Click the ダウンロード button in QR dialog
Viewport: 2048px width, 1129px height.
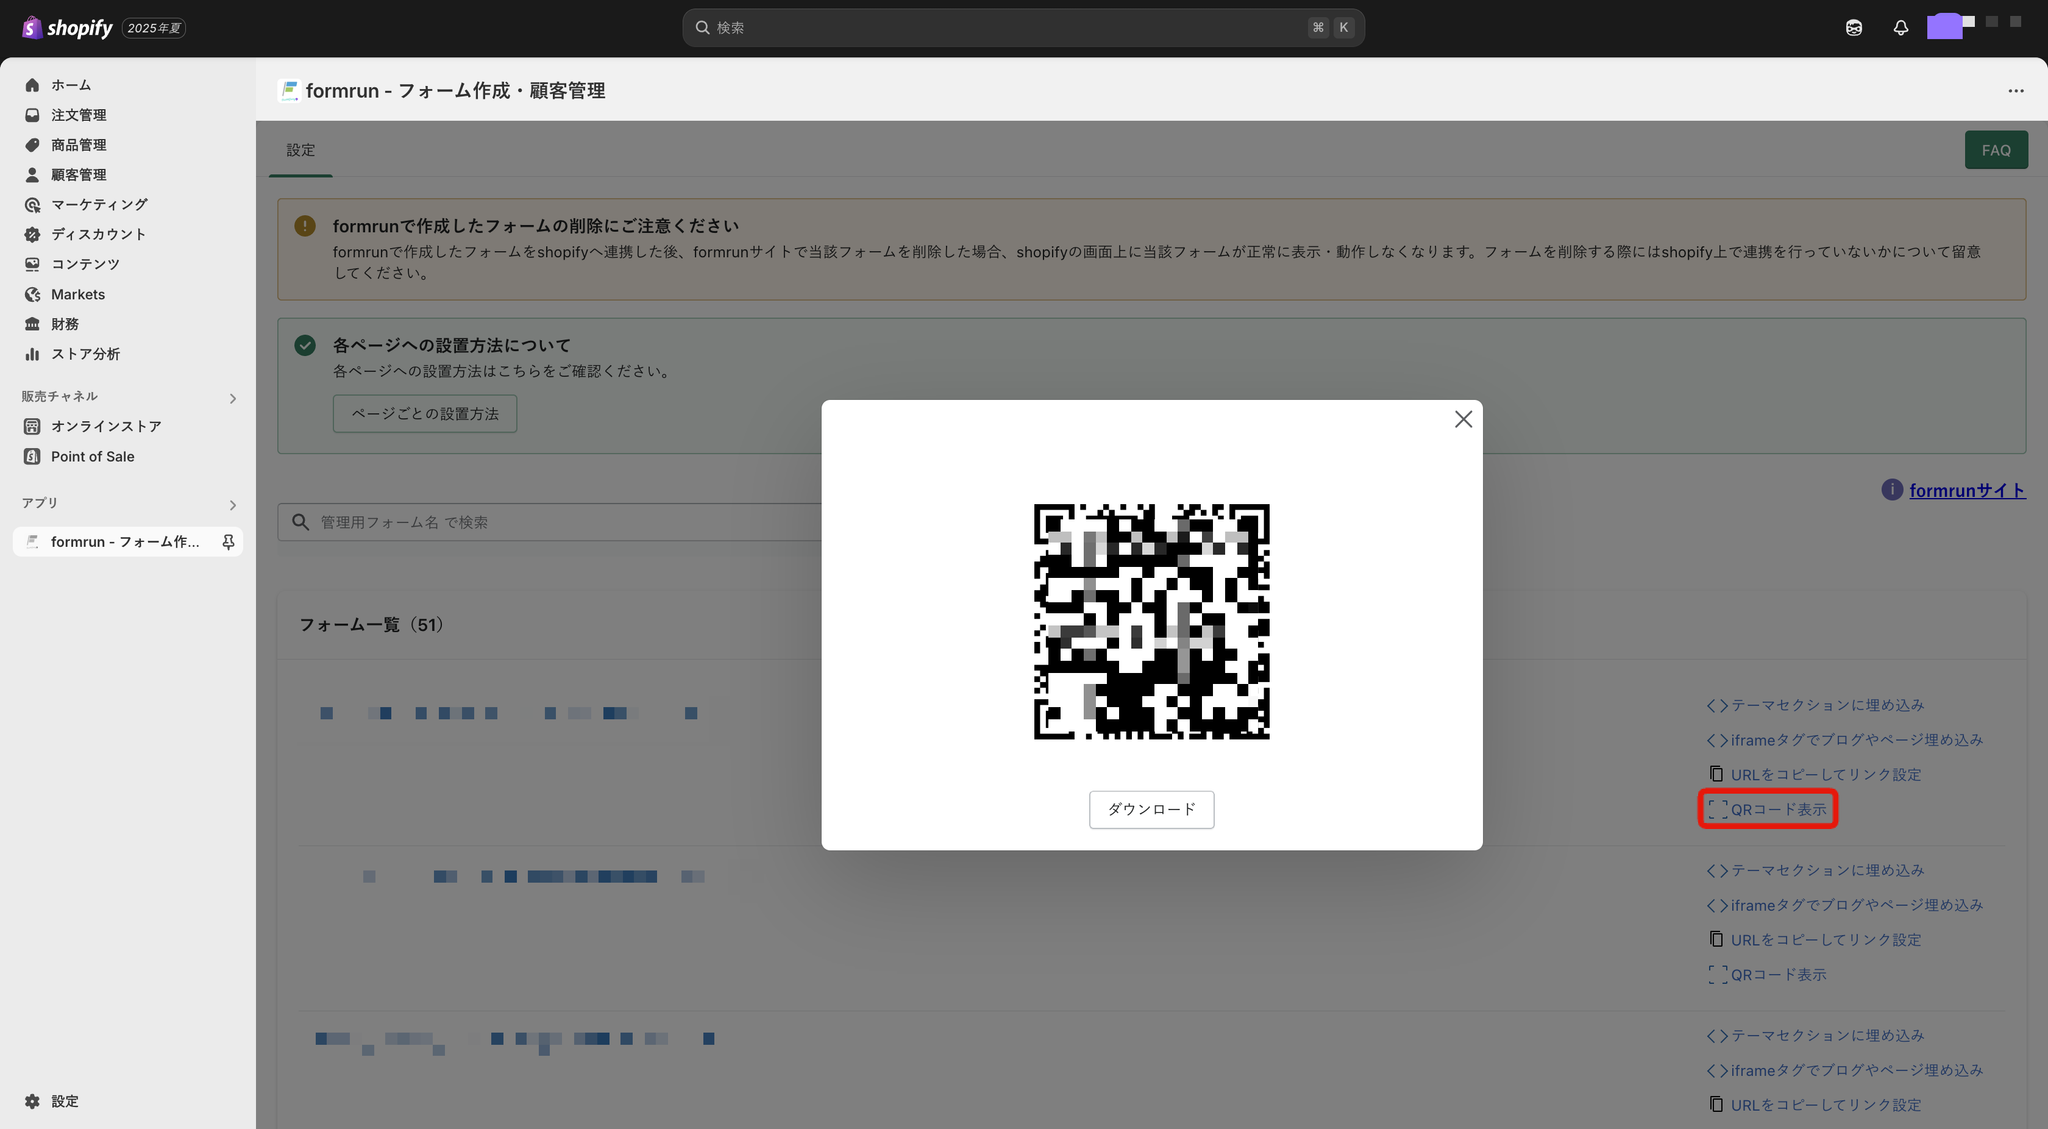pos(1151,809)
